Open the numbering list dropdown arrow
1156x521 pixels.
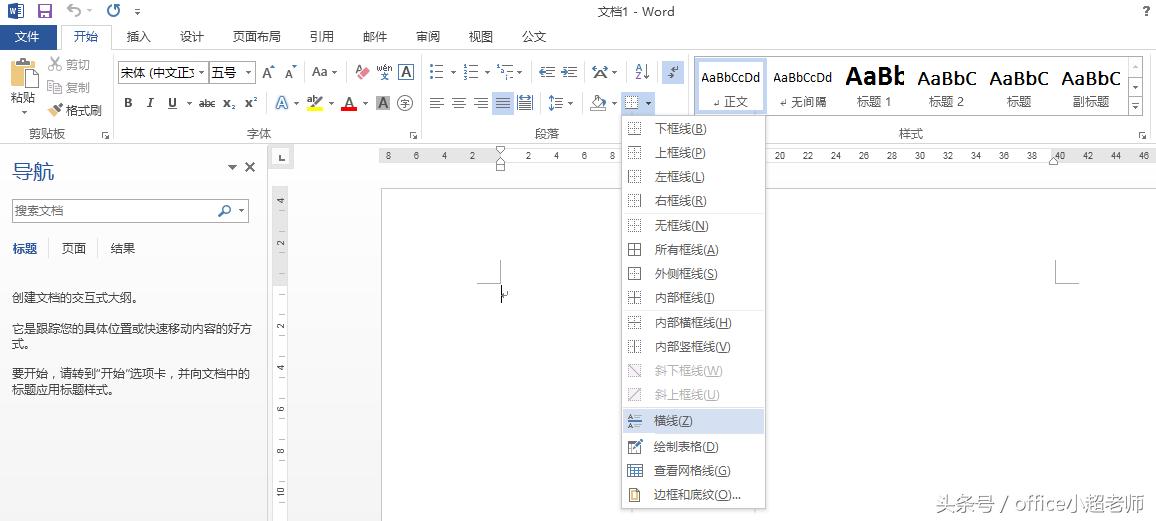[x=487, y=72]
